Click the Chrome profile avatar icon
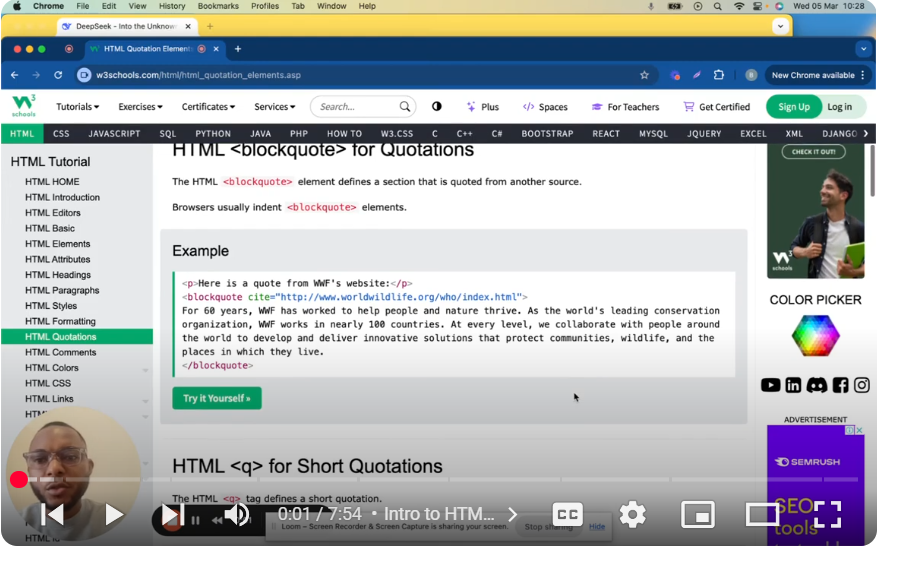Viewport: 897px width, 563px height. coord(751,75)
